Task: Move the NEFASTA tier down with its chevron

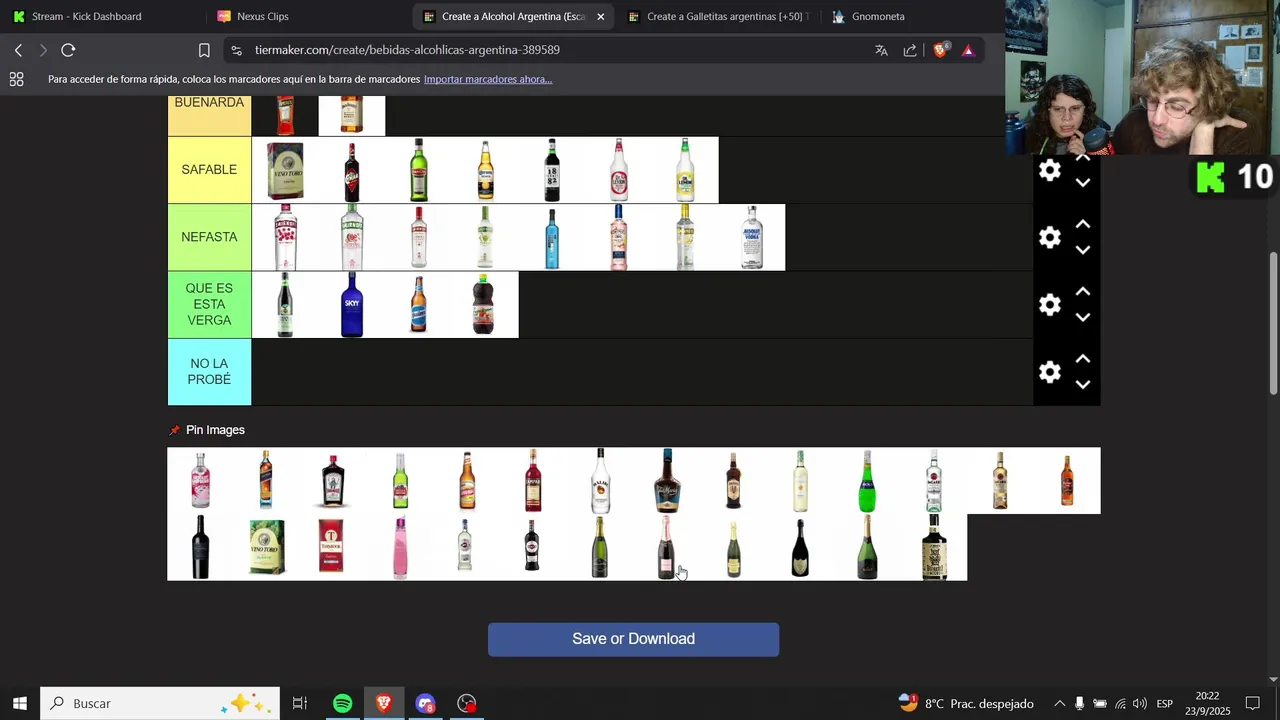Action: pyautogui.click(x=1082, y=250)
